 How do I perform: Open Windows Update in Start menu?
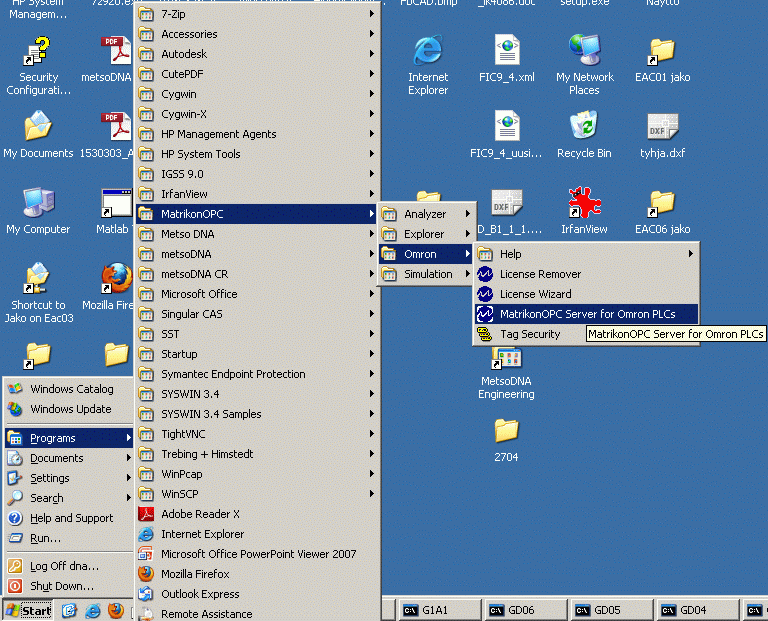[69, 409]
